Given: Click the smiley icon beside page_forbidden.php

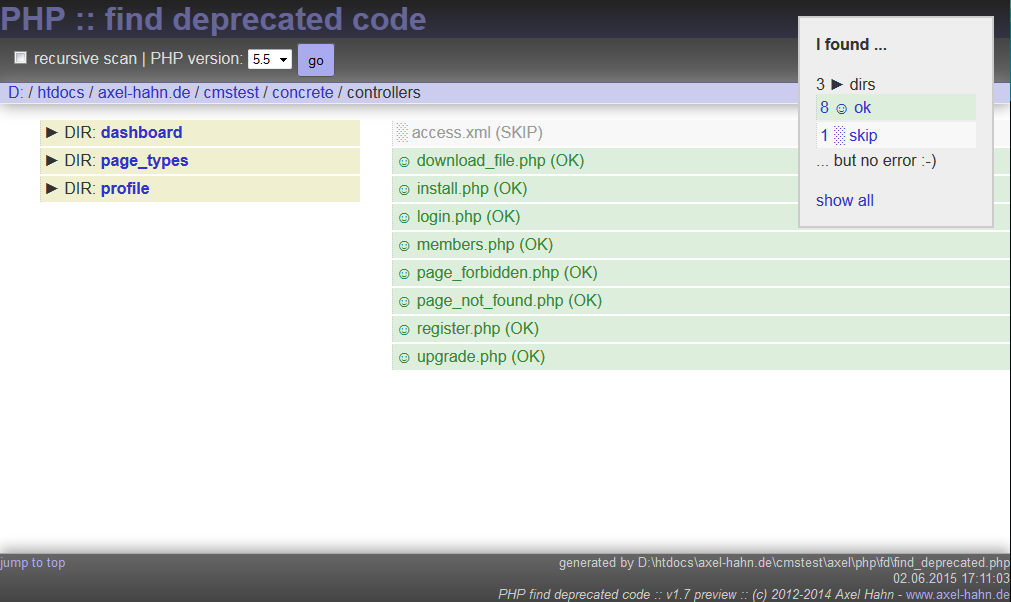Looking at the screenshot, I should (x=404, y=274).
